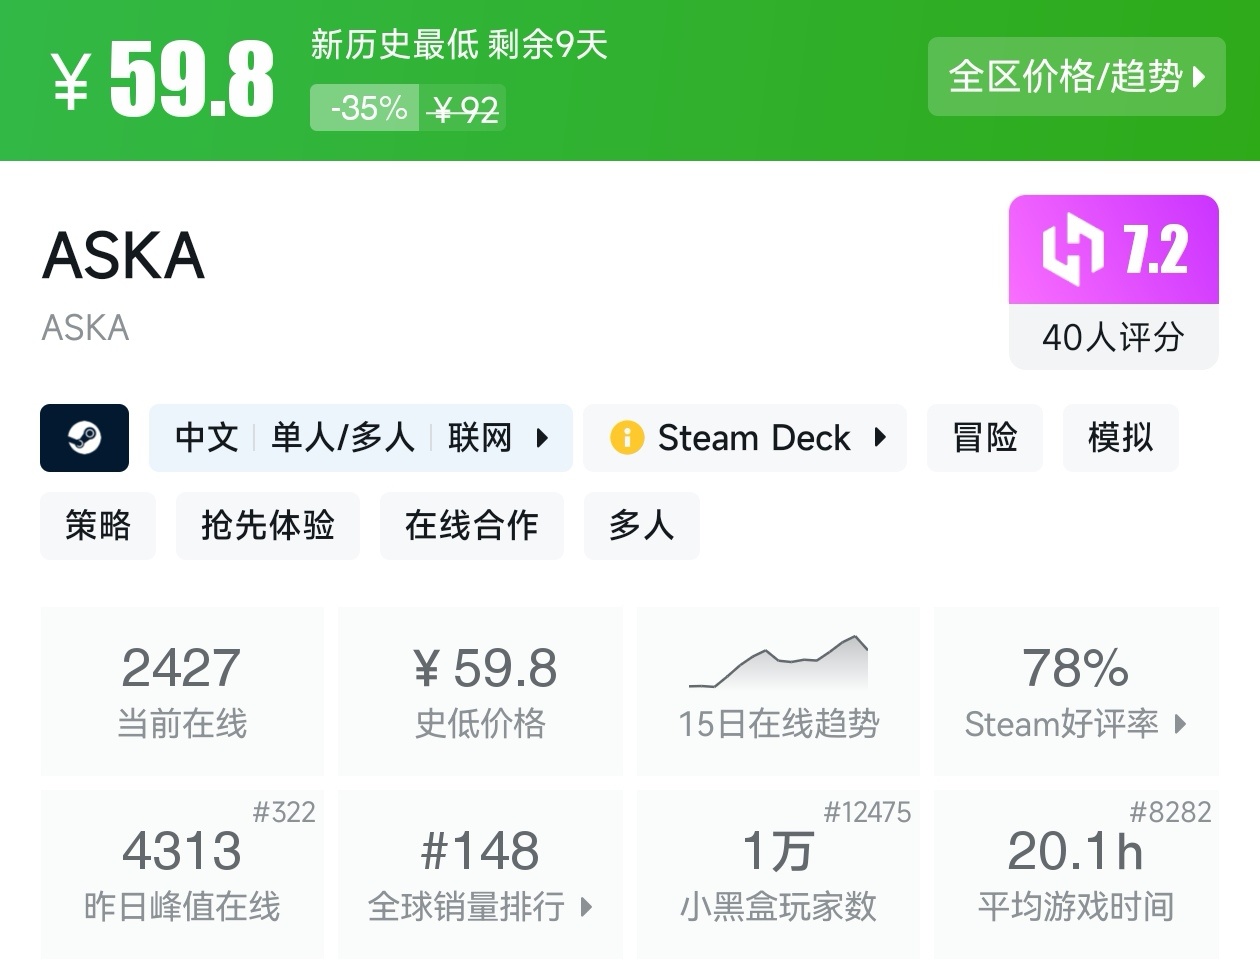Open the 40人评分 rating count
Viewport: 1260px width, 977px height.
coord(1113,337)
